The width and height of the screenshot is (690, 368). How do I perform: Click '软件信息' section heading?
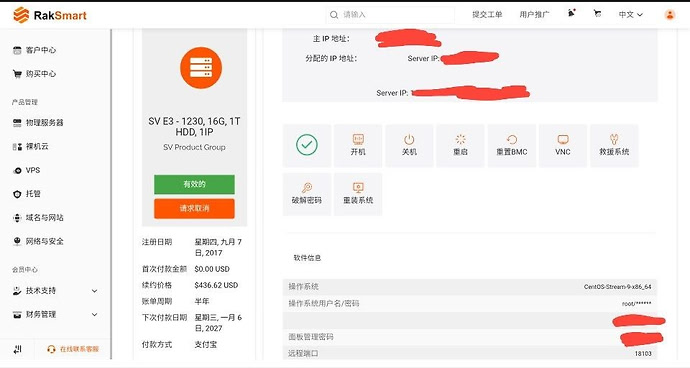point(307,258)
